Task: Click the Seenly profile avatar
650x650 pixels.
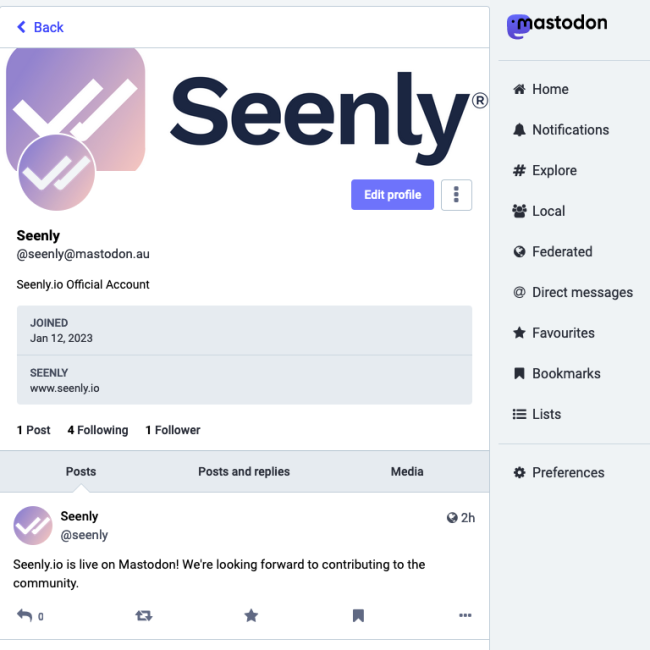Action: pyautogui.click(x=56, y=173)
